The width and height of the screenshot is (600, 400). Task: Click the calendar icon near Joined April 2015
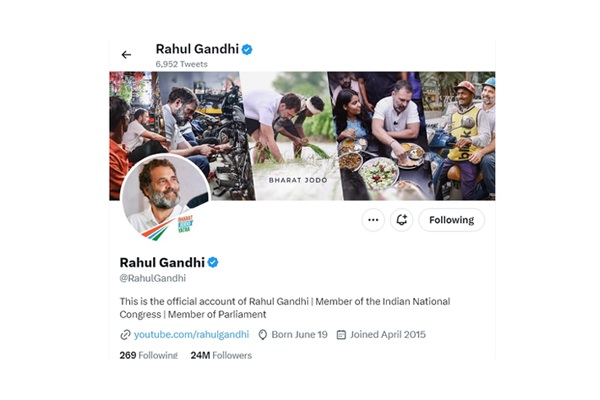point(341,335)
